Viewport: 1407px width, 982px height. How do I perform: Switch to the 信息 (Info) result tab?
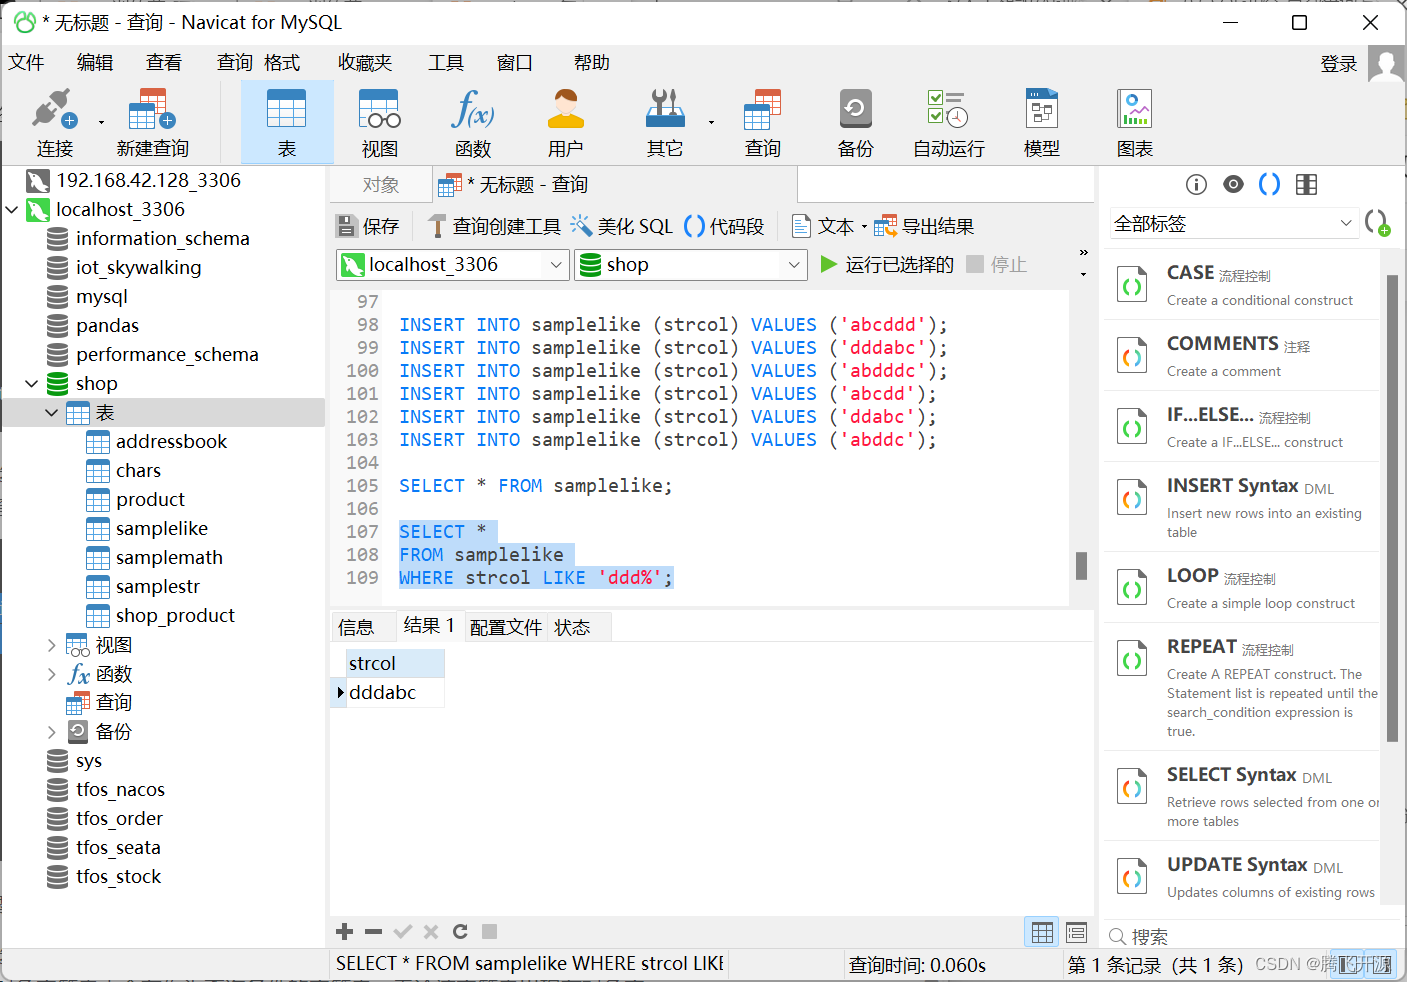coord(356,627)
